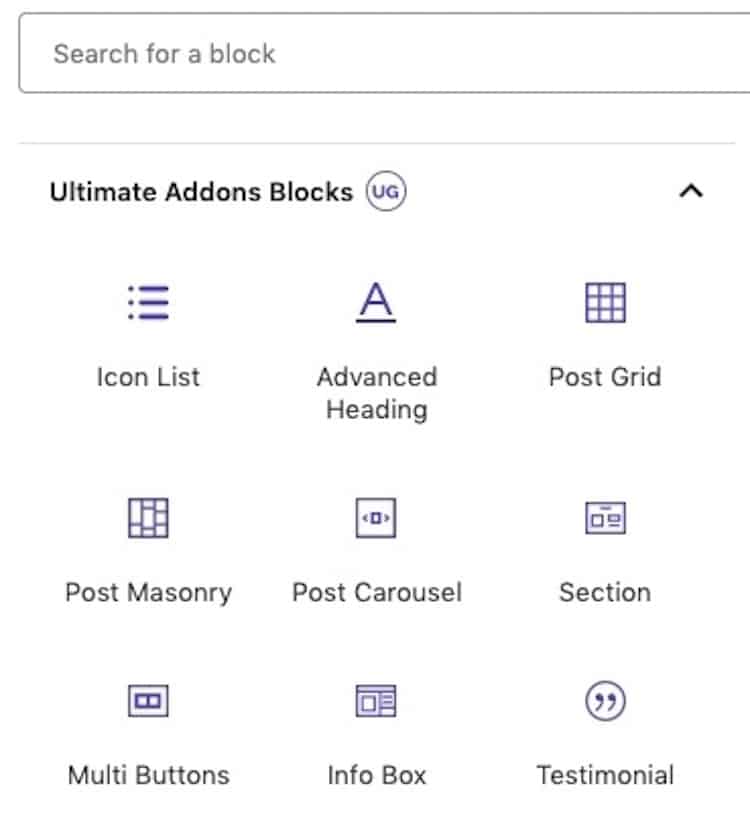Screen dimensions: 750x831
Task: Select the Info Box block icon
Action: point(376,701)
